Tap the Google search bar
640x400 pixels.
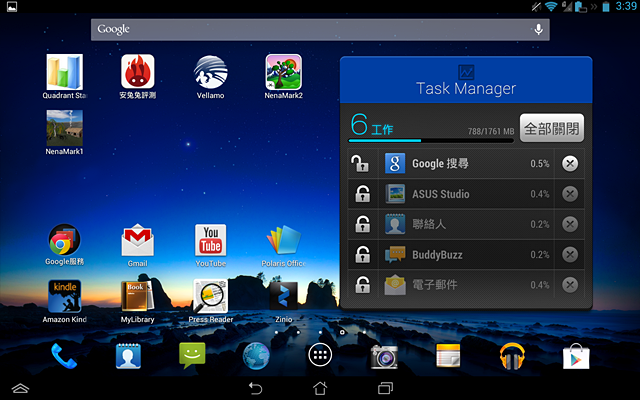click(x=320, y=29)
